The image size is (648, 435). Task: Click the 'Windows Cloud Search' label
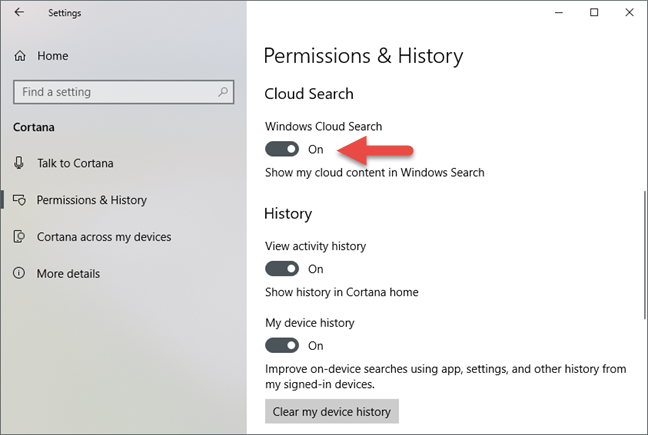click(x=323, y=126)
